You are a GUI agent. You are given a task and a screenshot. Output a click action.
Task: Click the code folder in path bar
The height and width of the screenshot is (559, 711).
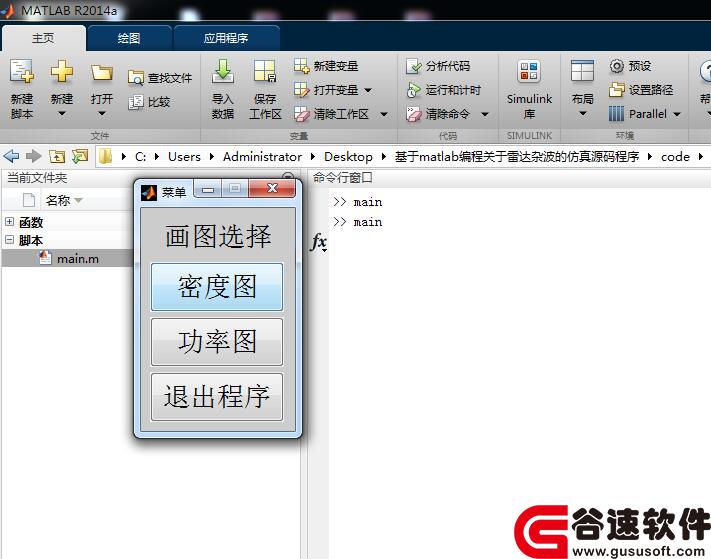(675, 156)
